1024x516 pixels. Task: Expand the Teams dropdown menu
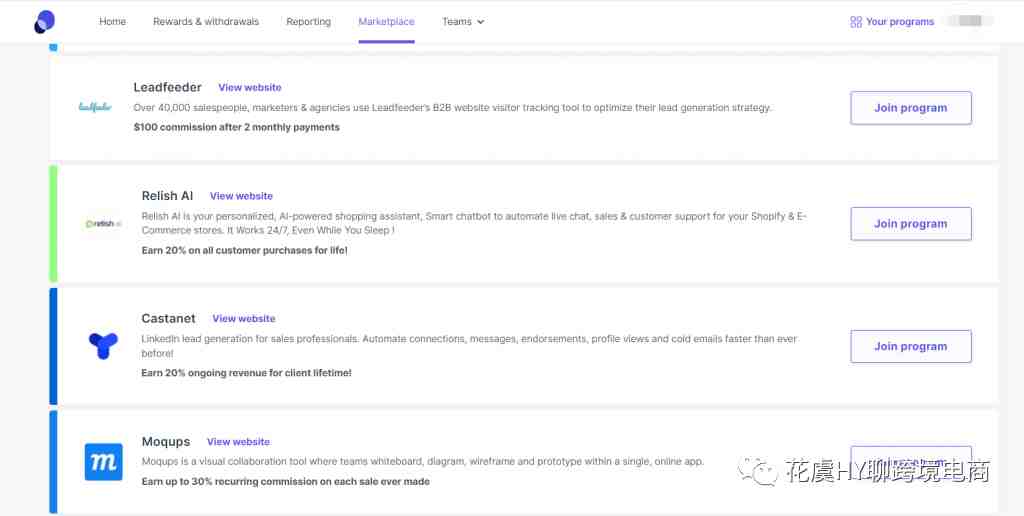pyautogui.click(x=463, y=22)
